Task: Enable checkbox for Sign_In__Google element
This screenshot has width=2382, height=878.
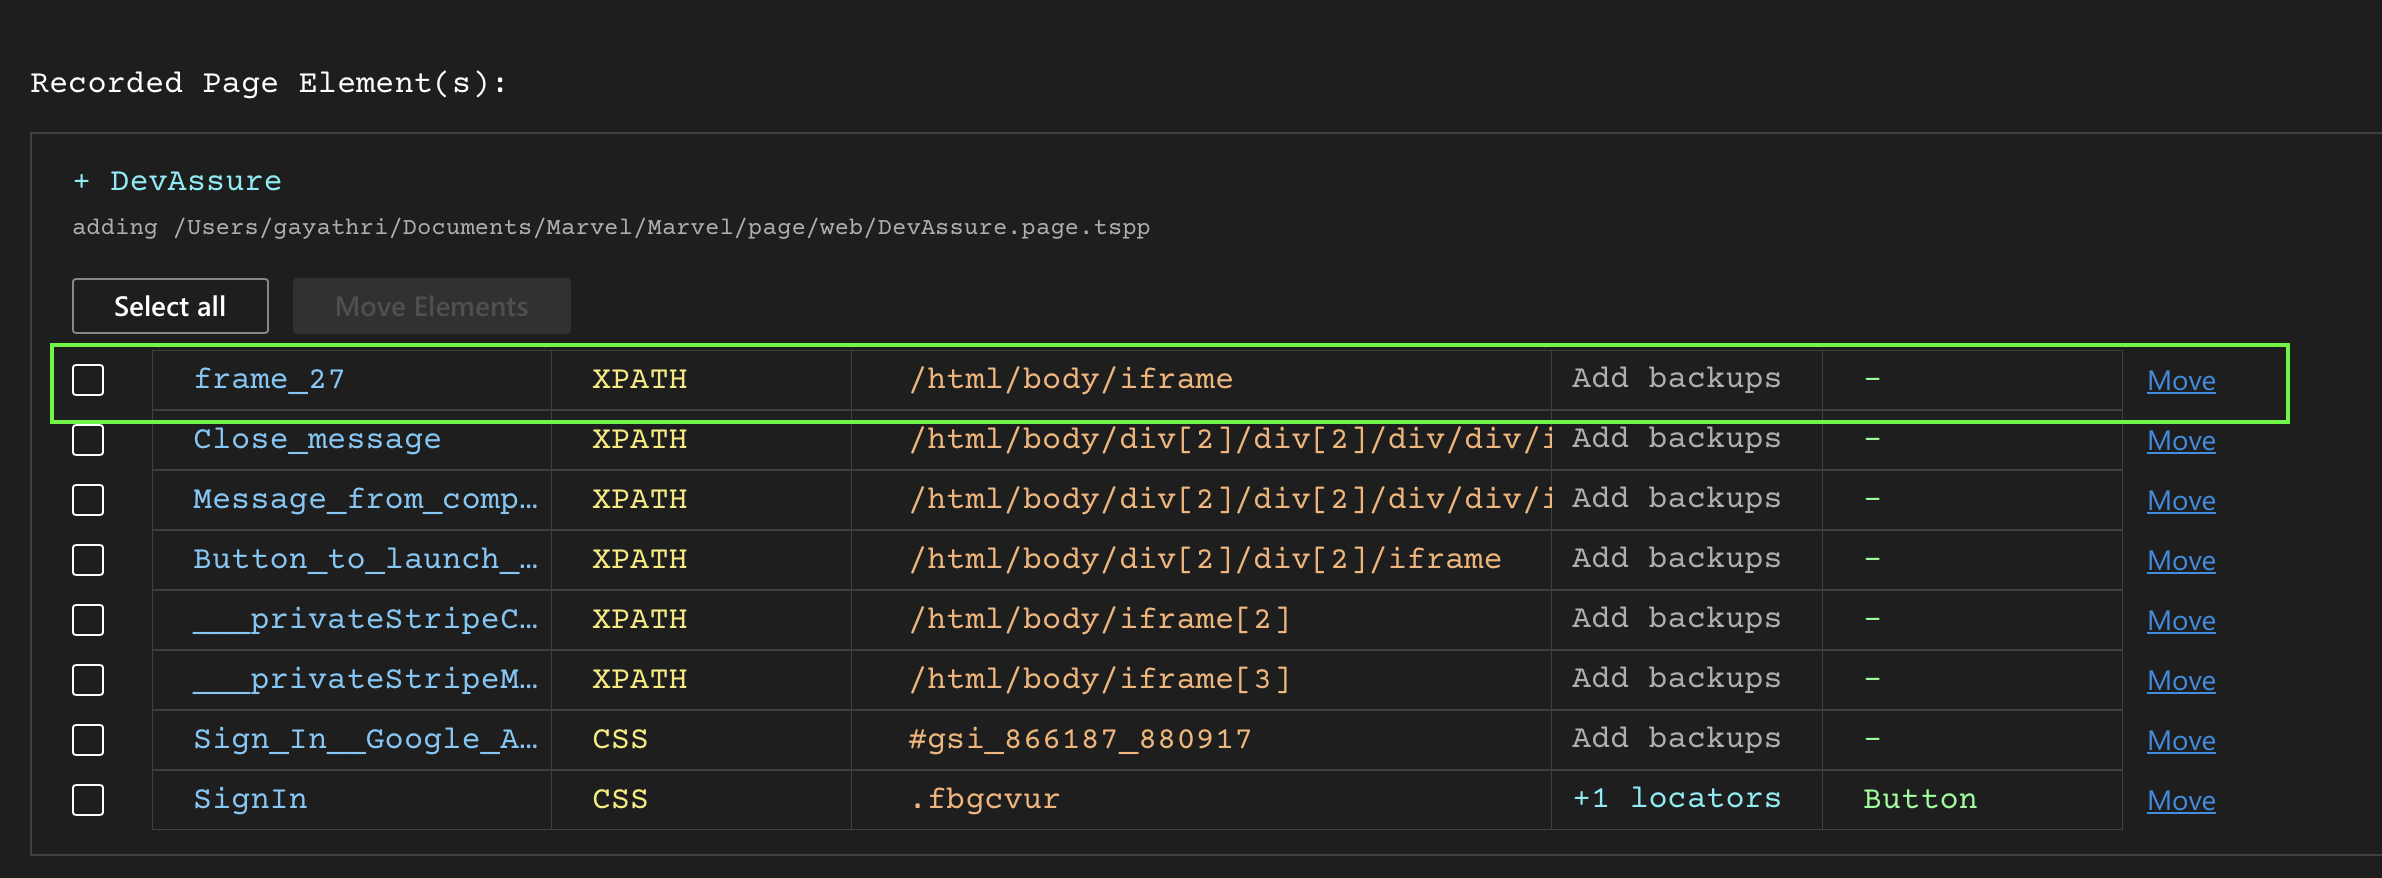Action: tap(88, 740)
